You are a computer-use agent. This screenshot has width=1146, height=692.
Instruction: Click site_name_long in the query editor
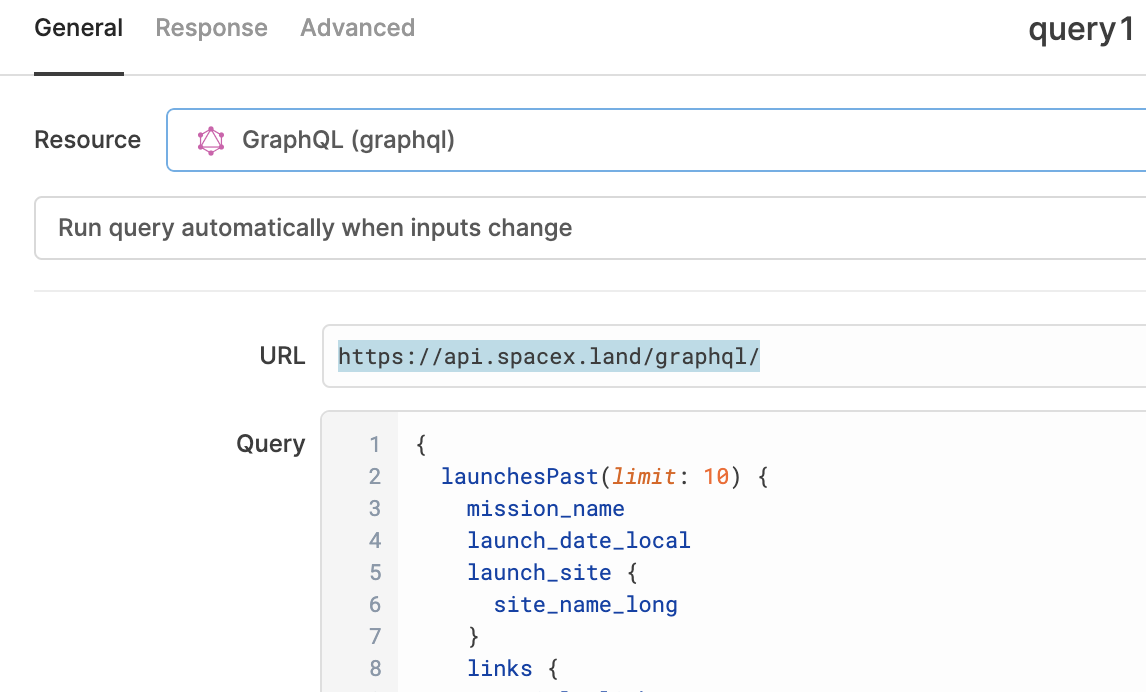pyautogui.click(x=585, y=604)
